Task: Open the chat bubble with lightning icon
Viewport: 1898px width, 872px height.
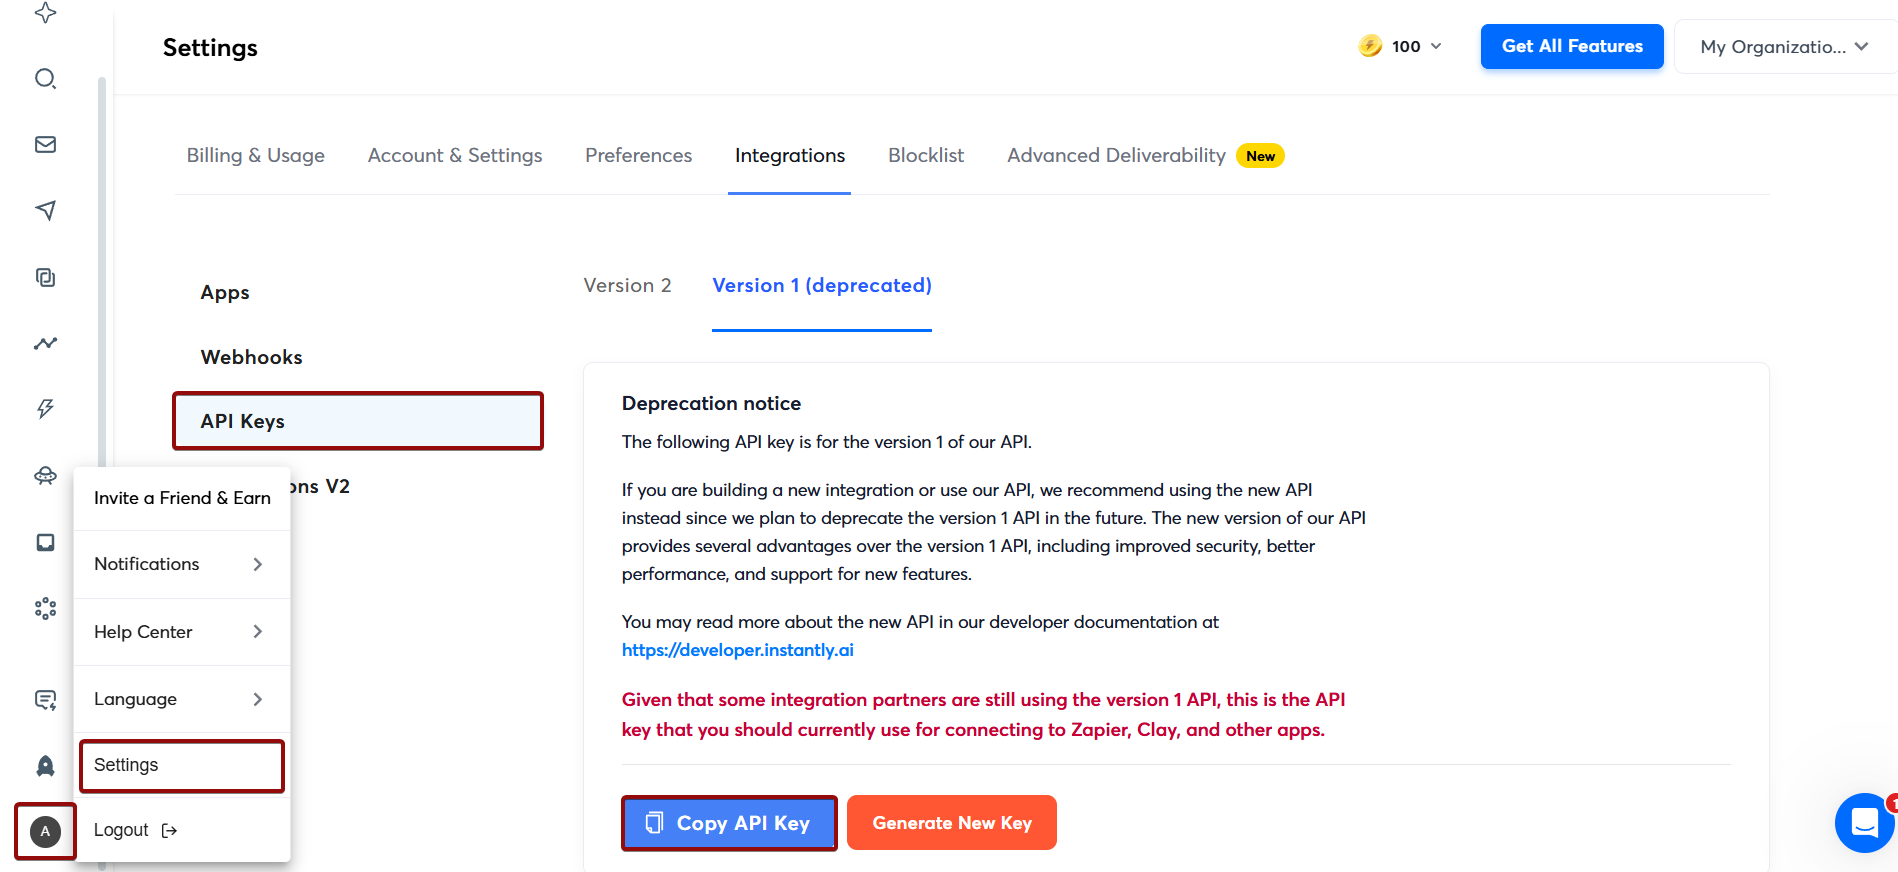Action: tap(45, 700)
